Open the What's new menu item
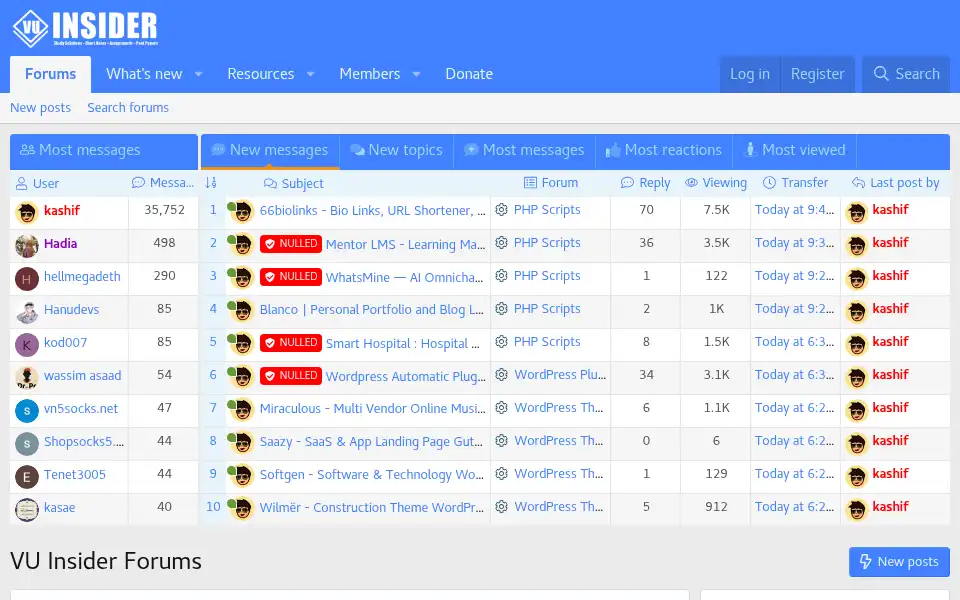This screenshot has width=960, height=600. click(x=144, y=74)
